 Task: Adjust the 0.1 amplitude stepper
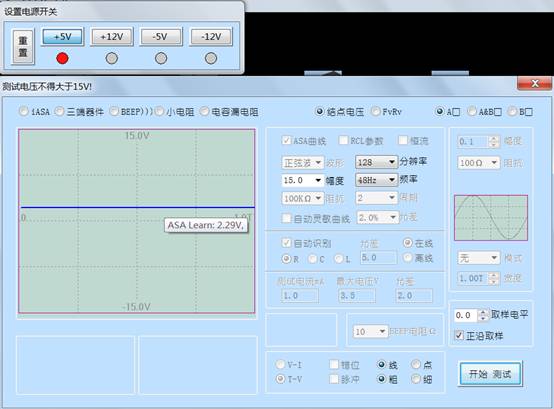click(x=494, y=142)
